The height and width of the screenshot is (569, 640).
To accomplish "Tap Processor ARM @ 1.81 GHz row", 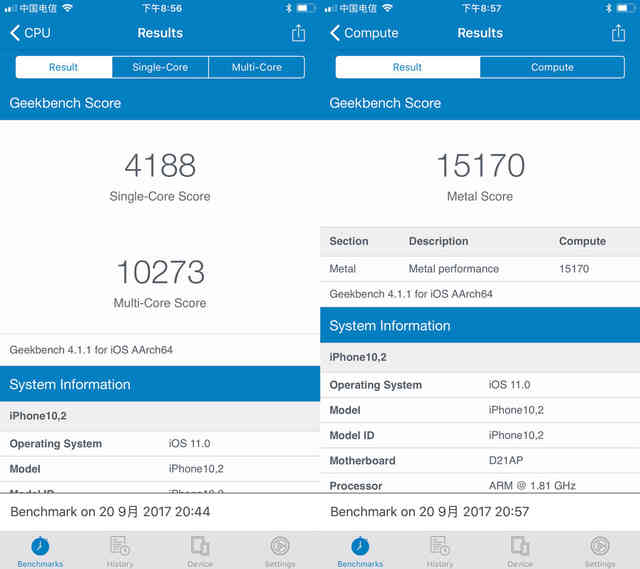I will tap(480, 484).
